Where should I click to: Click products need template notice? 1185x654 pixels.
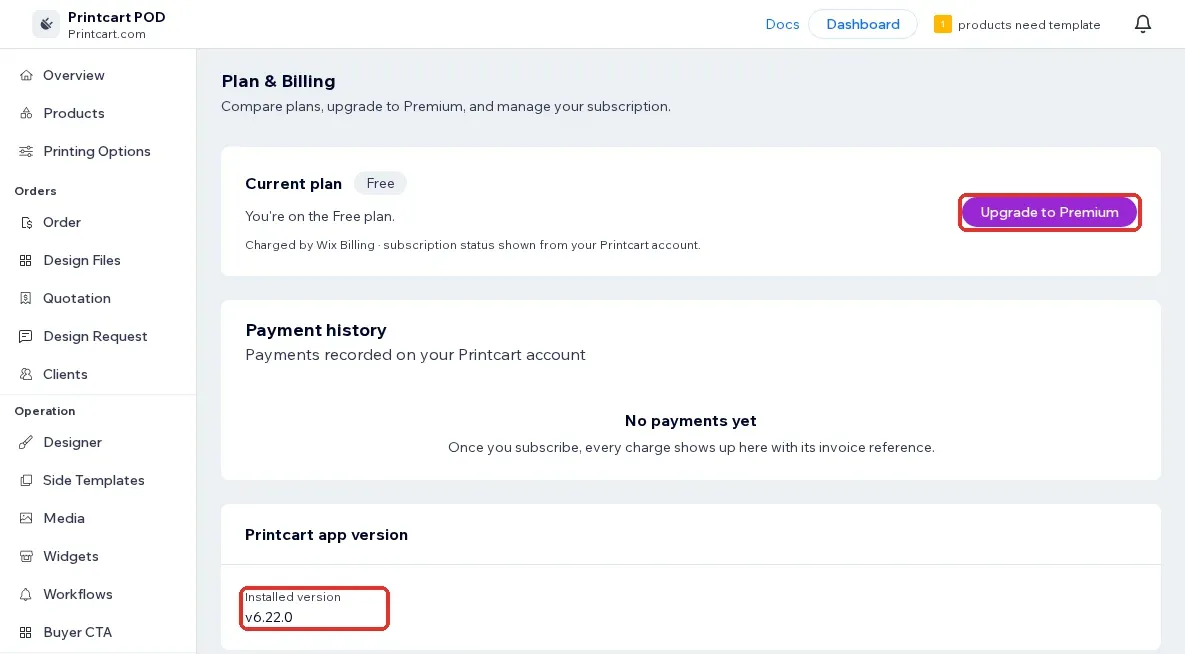[1029, 25]
